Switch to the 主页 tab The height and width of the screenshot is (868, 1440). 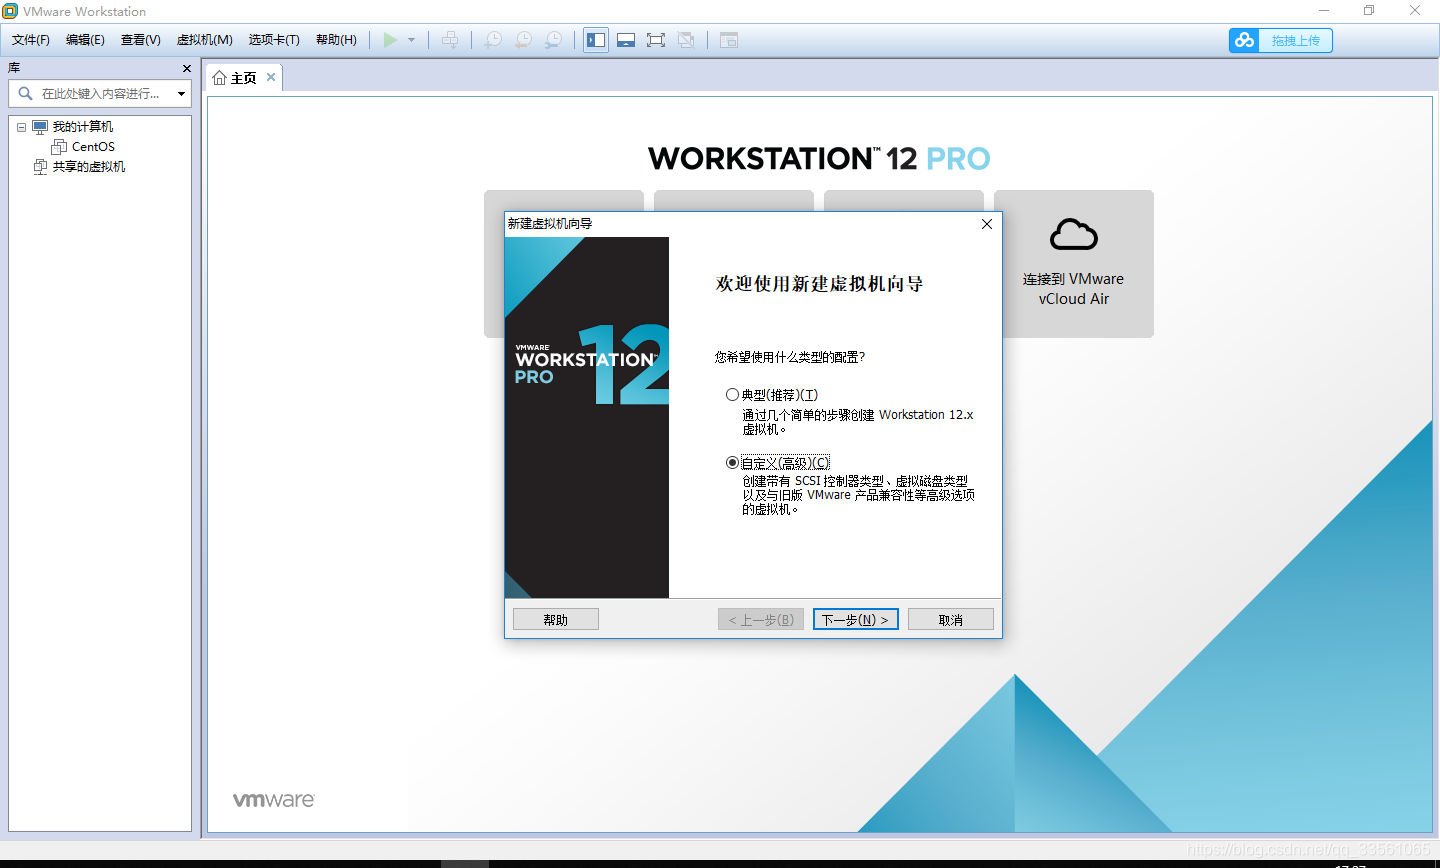pyautogui.click(x=243, y=78)
